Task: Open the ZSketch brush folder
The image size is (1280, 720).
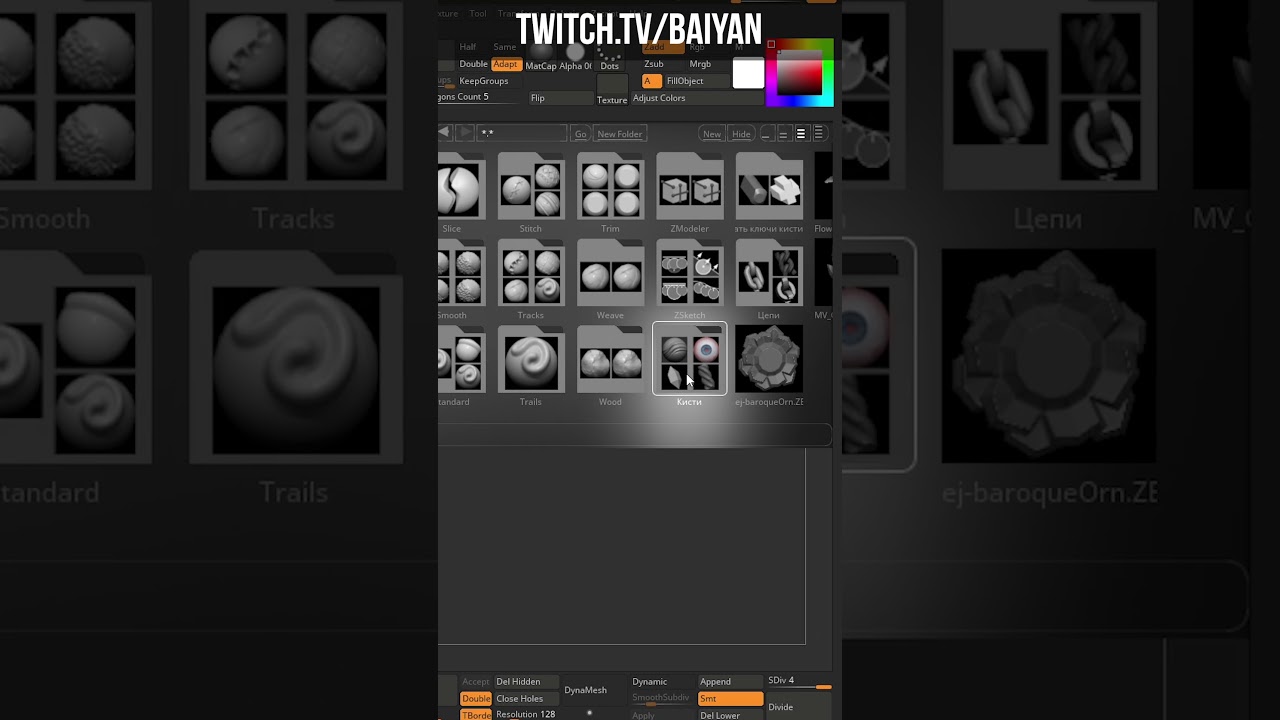Action: [690, 274]
